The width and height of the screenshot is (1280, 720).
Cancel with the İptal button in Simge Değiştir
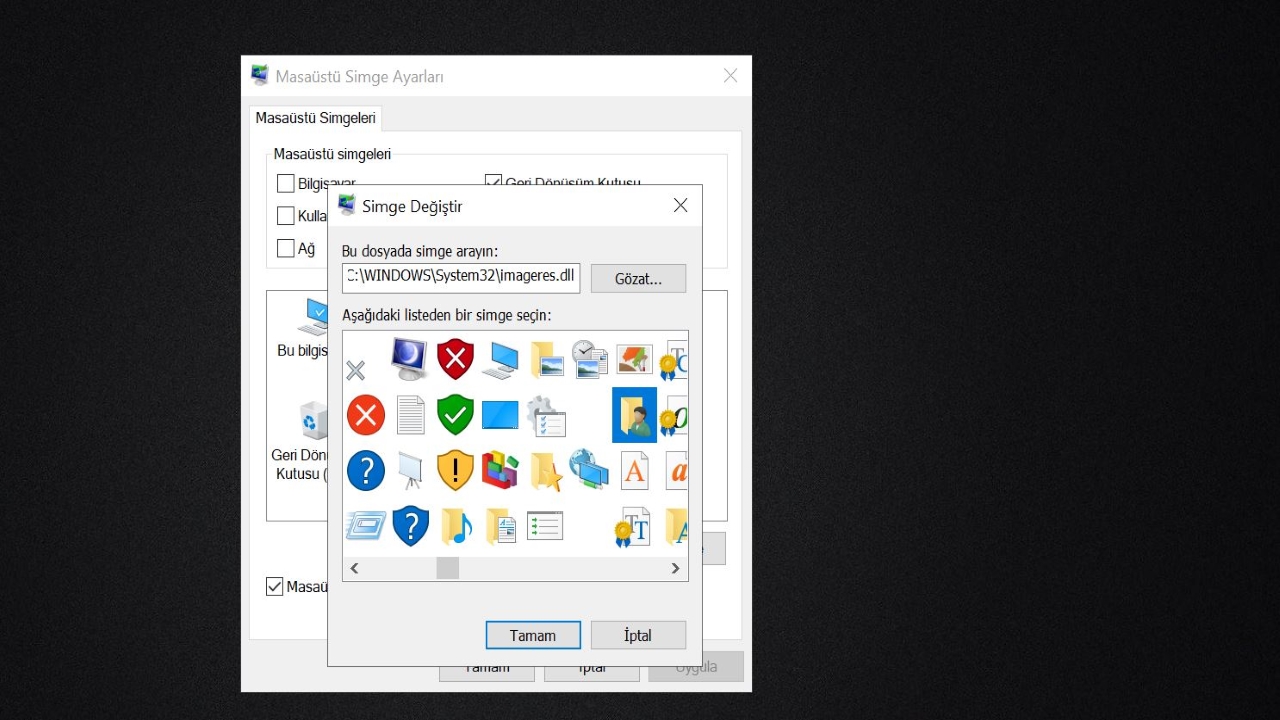638,635
